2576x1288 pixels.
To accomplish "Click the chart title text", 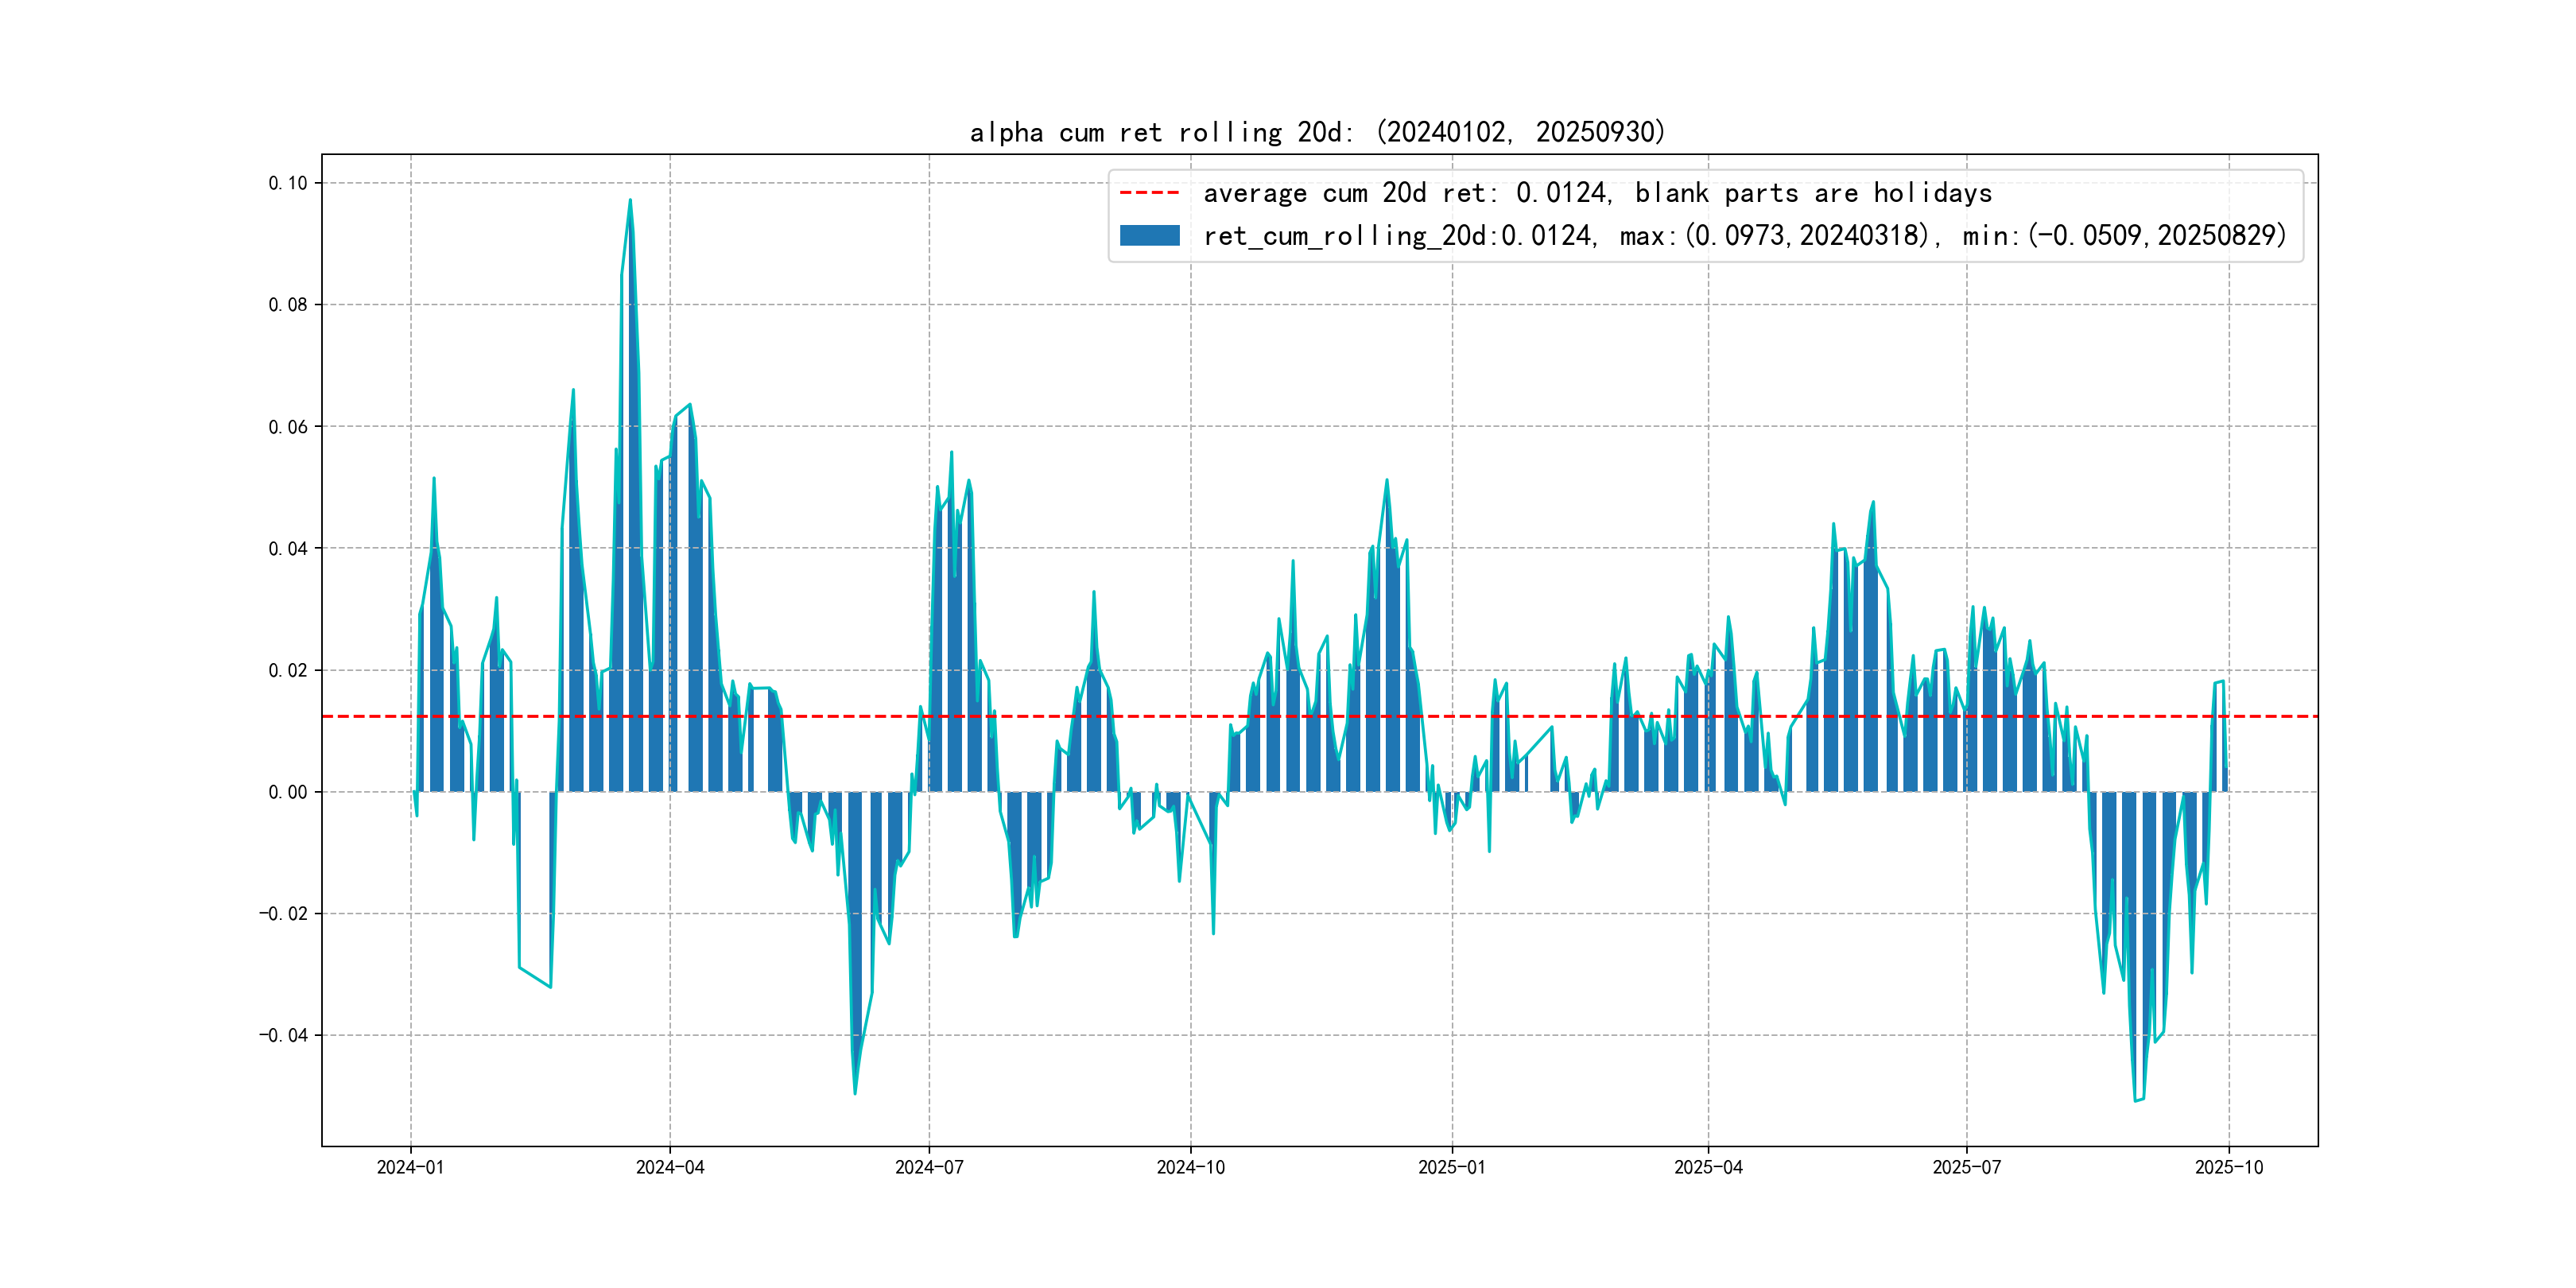I will (x=1317, y=132).
